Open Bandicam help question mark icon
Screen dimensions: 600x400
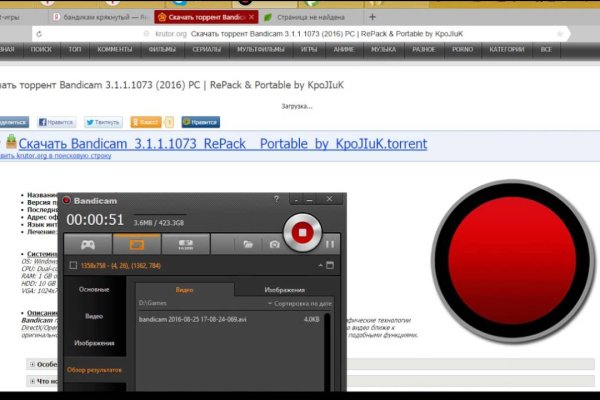pos(276,200)
